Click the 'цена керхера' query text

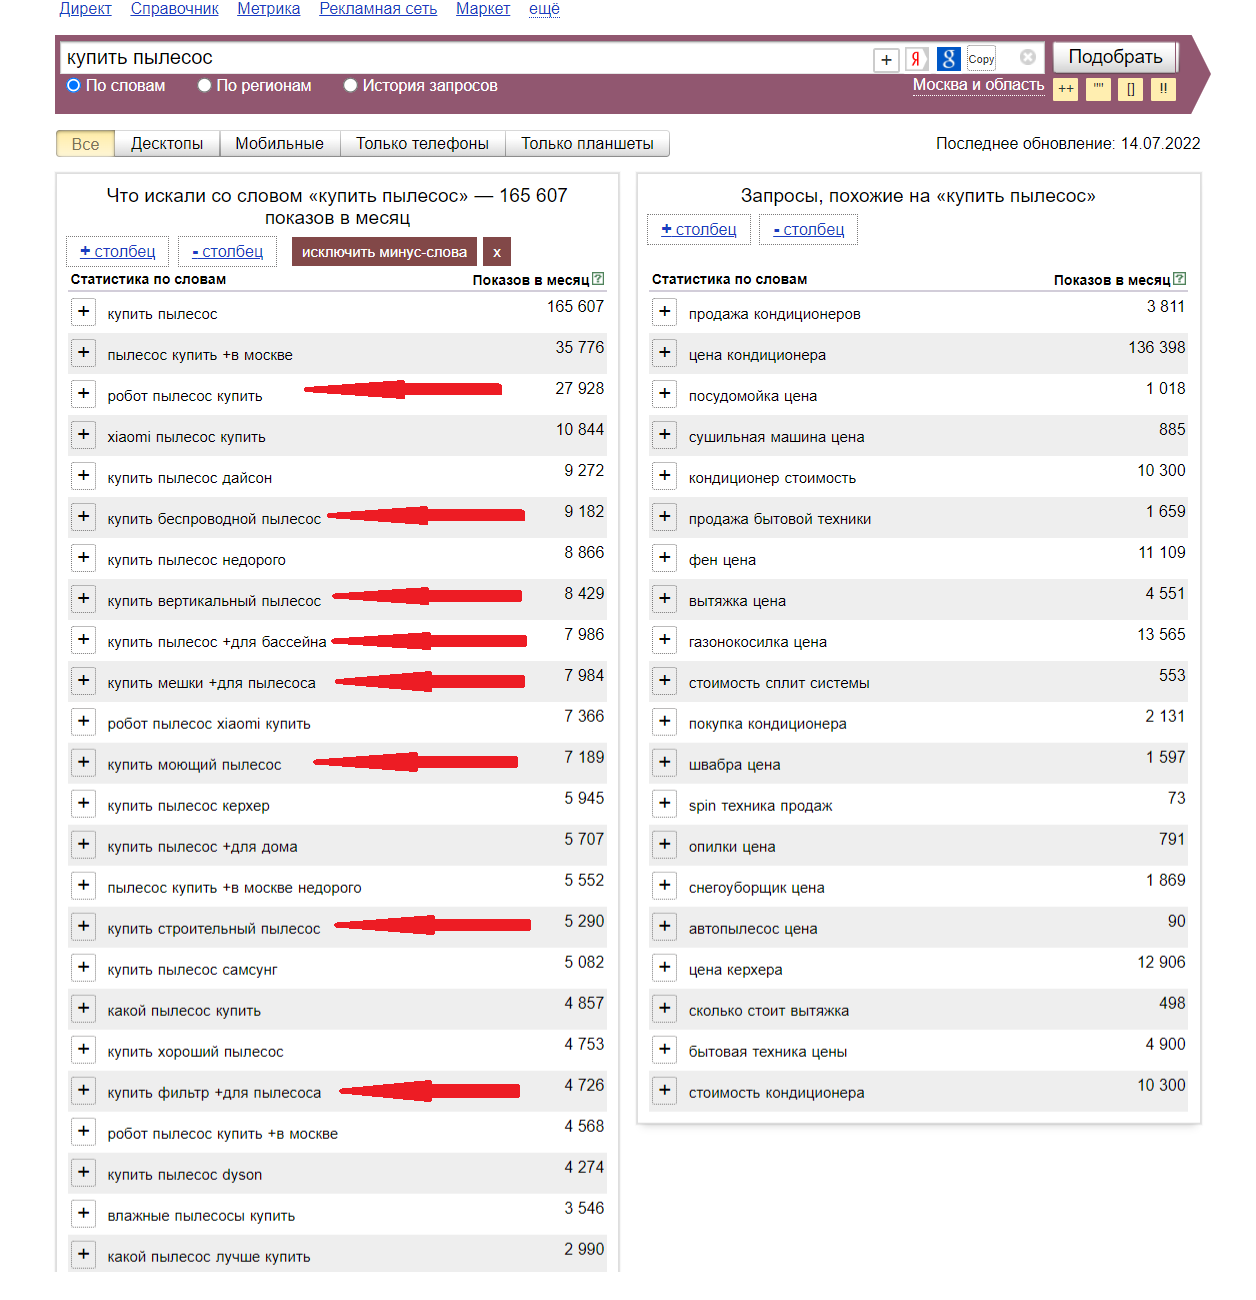pos(736,969)
